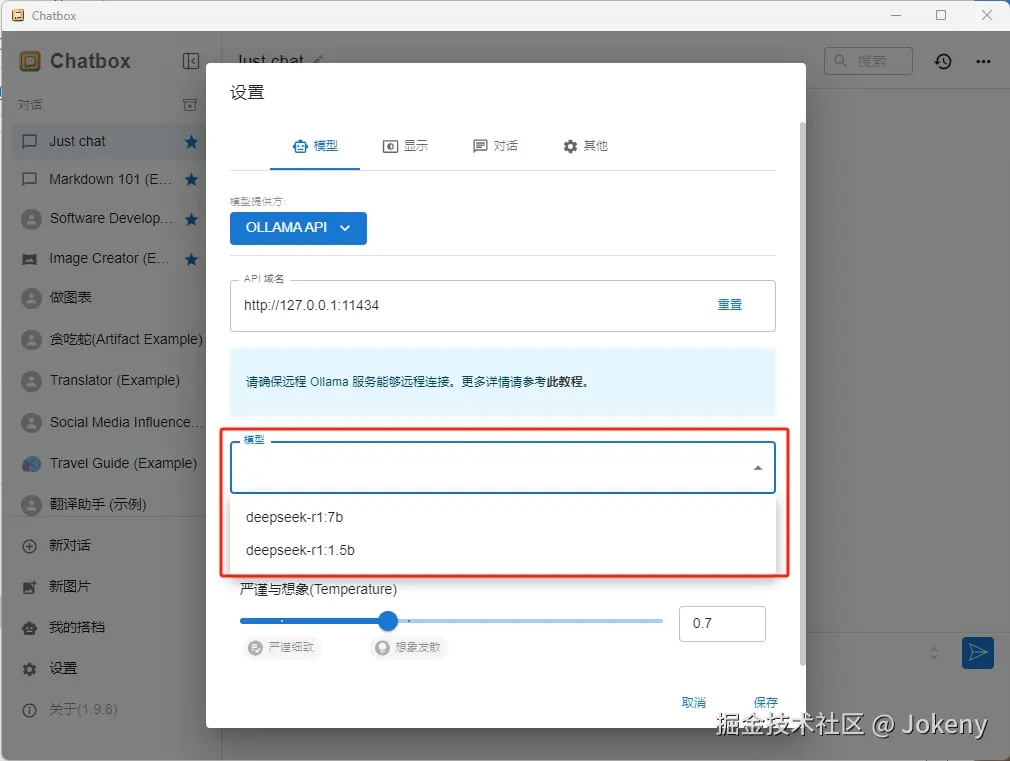The height and width of the screenshot is (761, 1010).
Task: Click the archive icon beside 对话 header
Action: point(190,104)
